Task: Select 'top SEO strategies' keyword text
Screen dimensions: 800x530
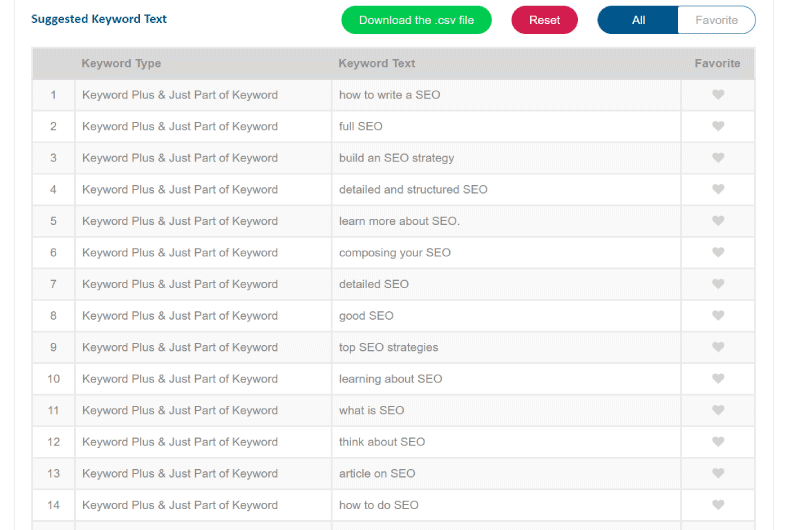Action: click(x=388, y=348)
